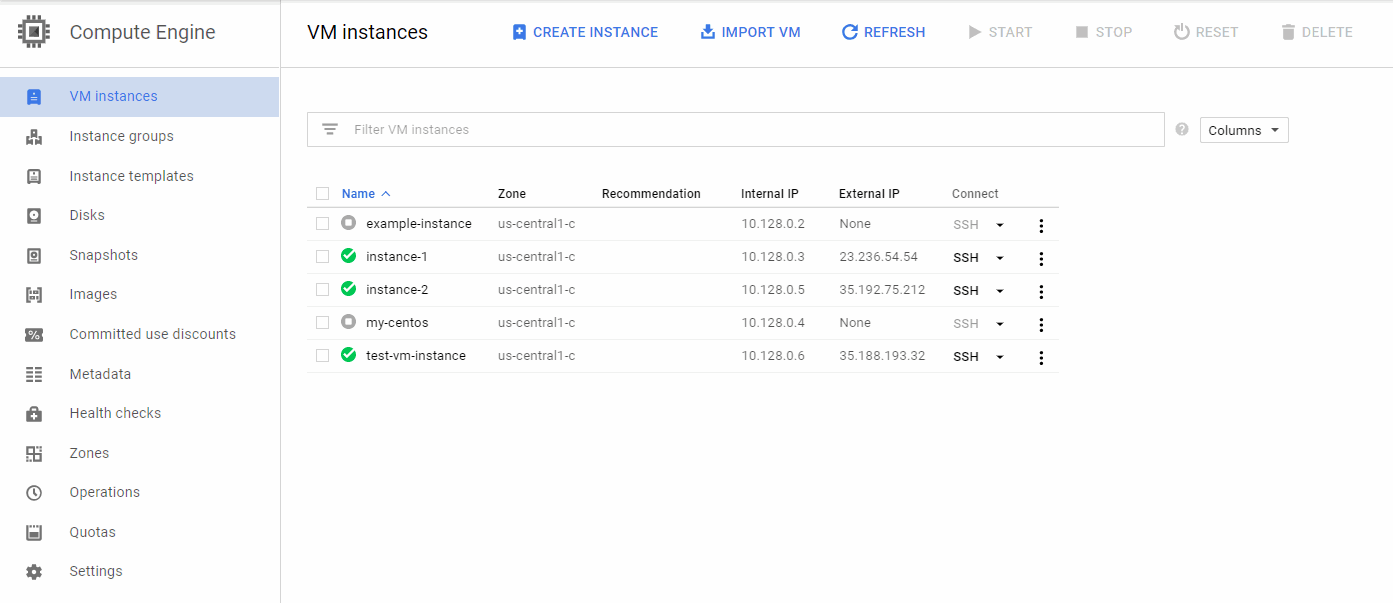Screen dimensions: 1393x603
Task: Go to Health checks
Action: pos(113,412)
